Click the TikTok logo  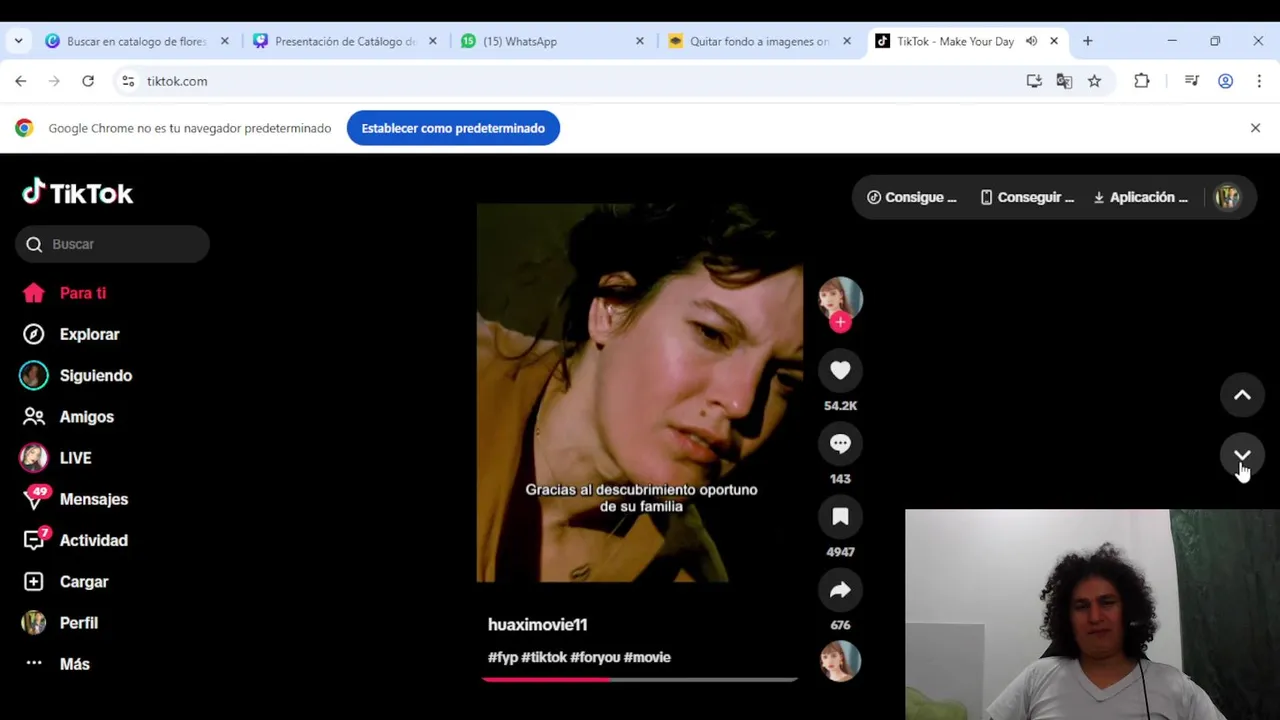coord(78,192)
